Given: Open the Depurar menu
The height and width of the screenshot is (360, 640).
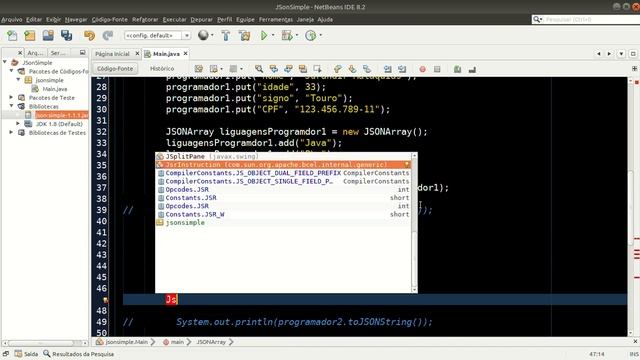Looking at the screenshot, I should click(202, 19).
